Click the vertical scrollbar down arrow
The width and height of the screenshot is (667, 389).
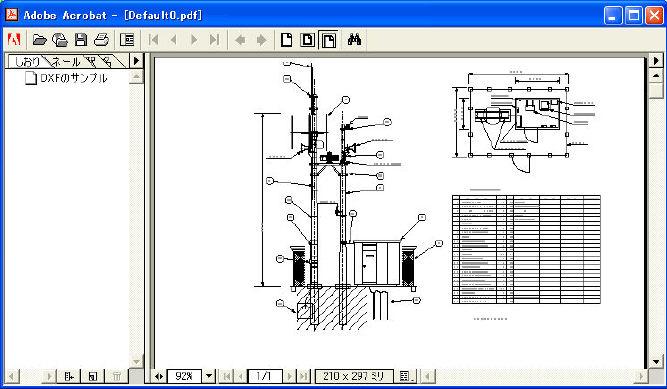(656, 362)
